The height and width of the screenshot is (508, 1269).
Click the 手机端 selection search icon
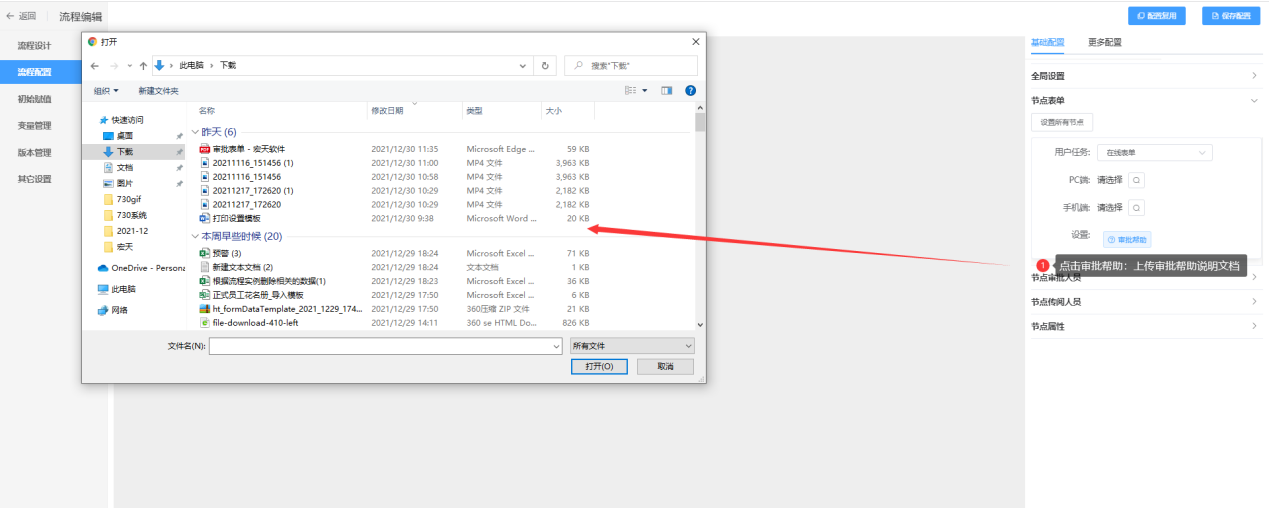pos(1137,208)
